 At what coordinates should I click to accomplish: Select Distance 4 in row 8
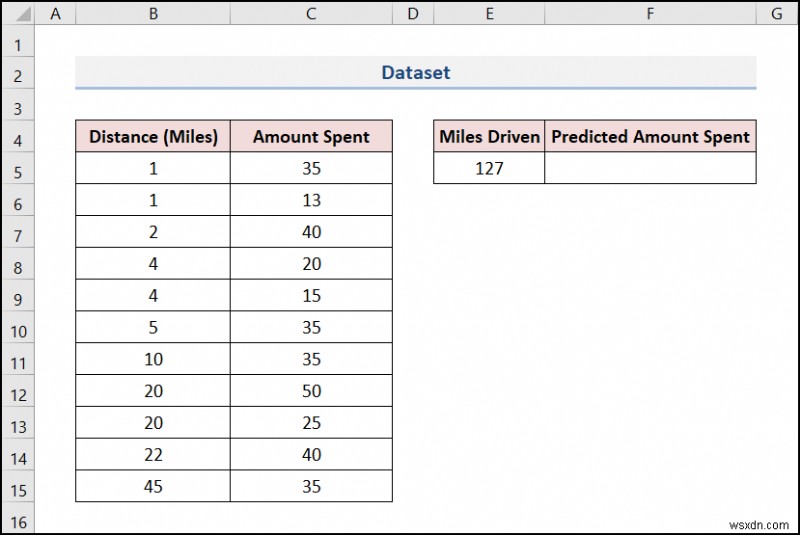pyautogui.click(x=153, y=264)
